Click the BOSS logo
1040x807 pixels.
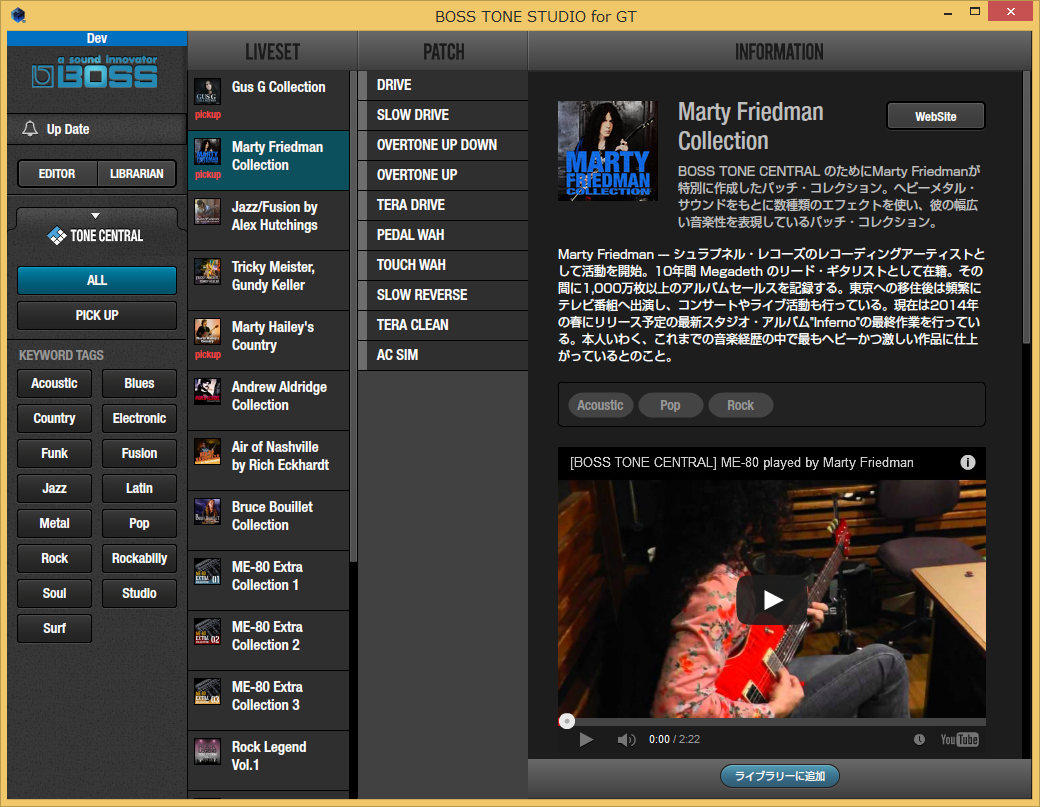pyautogui.click(x=95, y=72)
